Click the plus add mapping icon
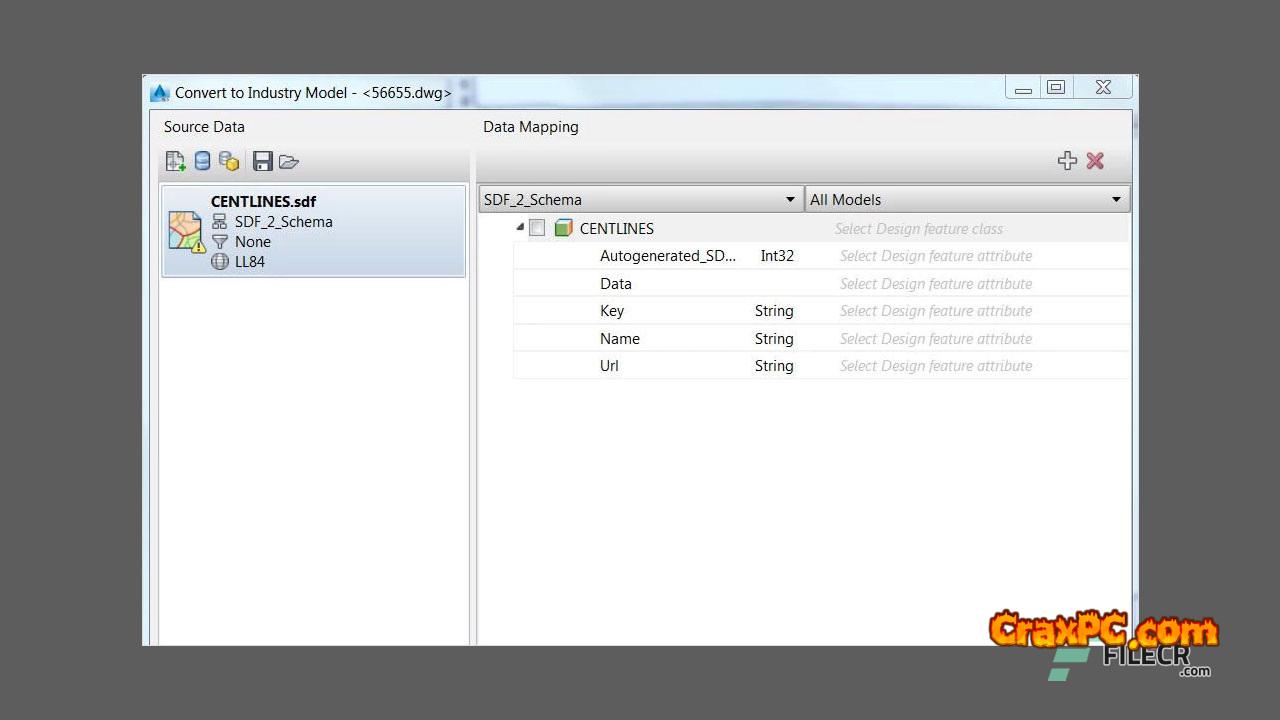 coord(1067,161)
